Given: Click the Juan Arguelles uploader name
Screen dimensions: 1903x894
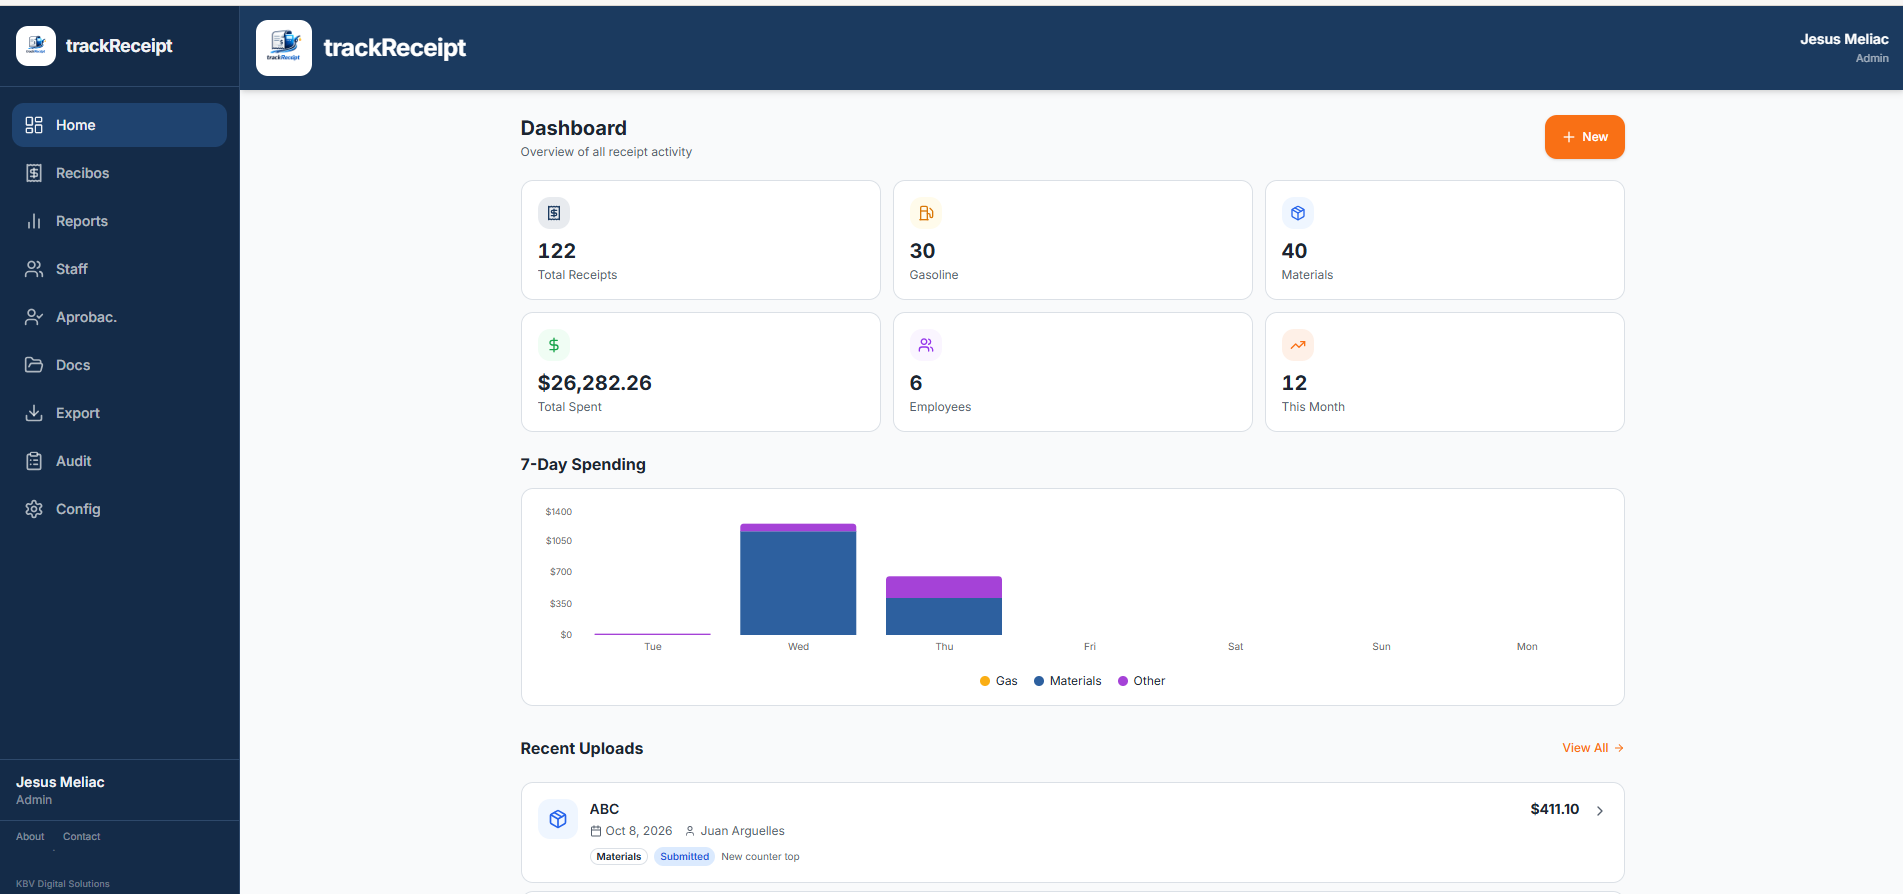Looking at the screenshot, I should (742, 831).
